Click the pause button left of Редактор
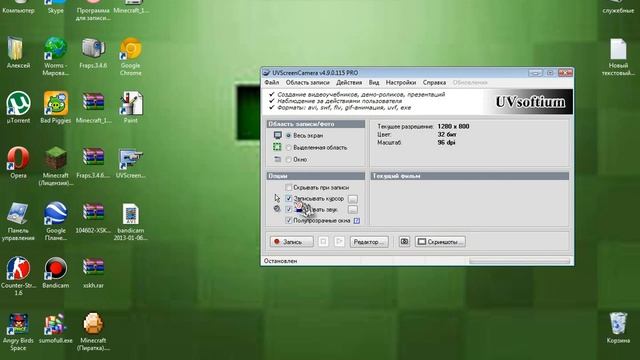 click(339, 242)
